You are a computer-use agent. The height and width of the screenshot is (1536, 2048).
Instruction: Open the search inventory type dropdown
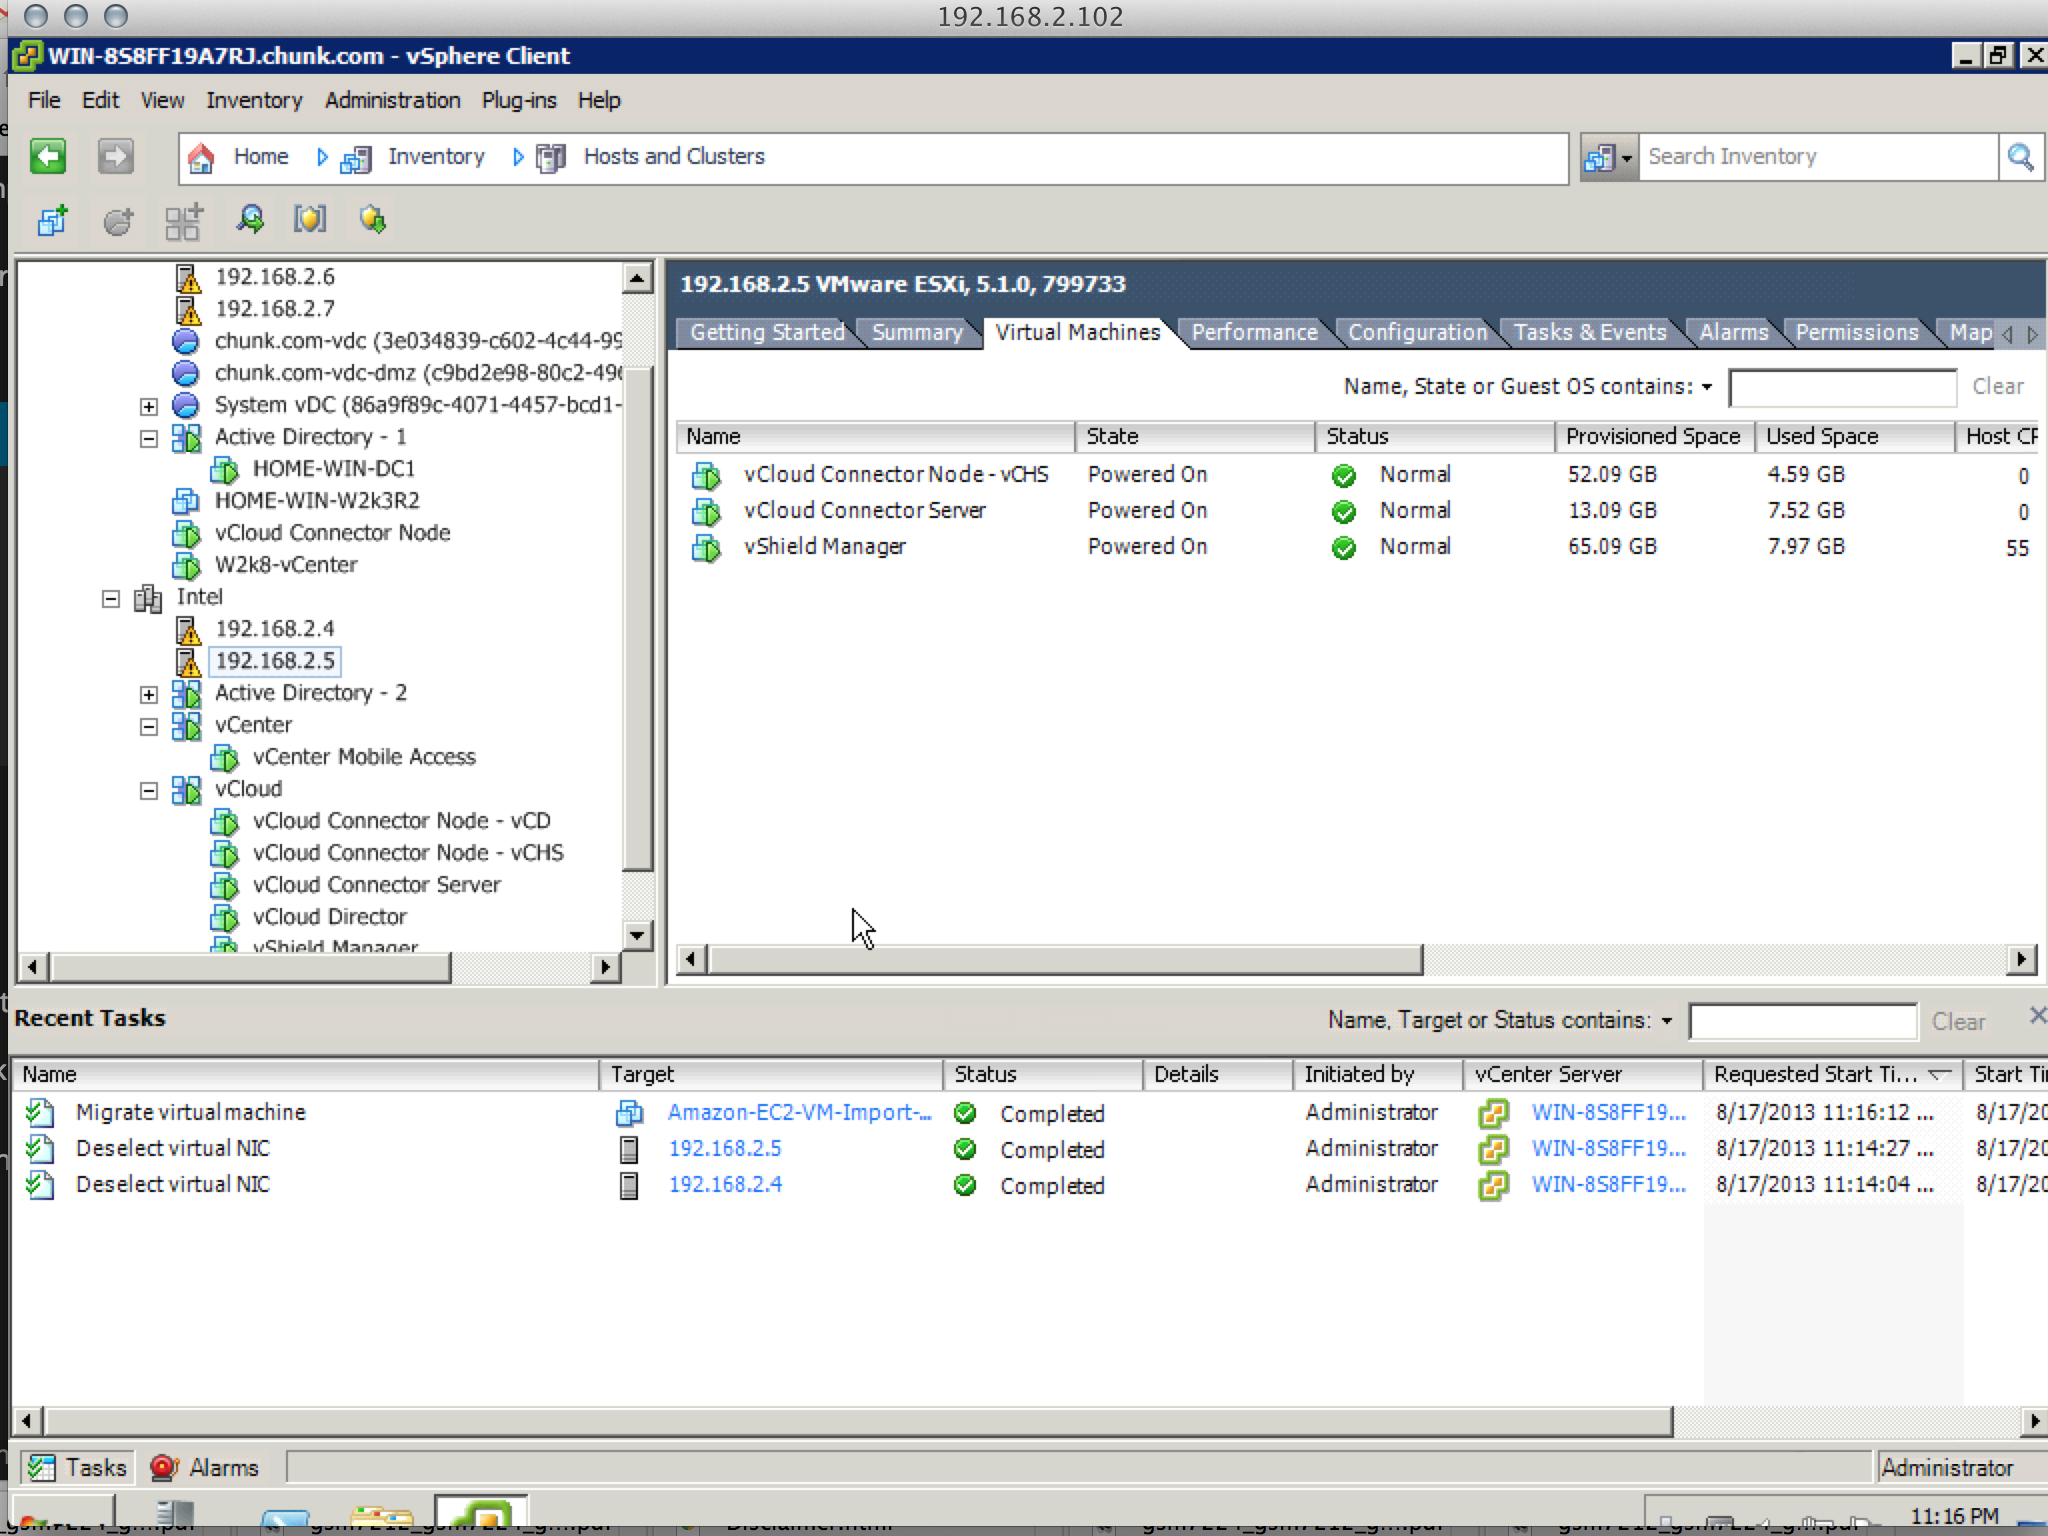pyautogui.click(x=1608, y=157)
